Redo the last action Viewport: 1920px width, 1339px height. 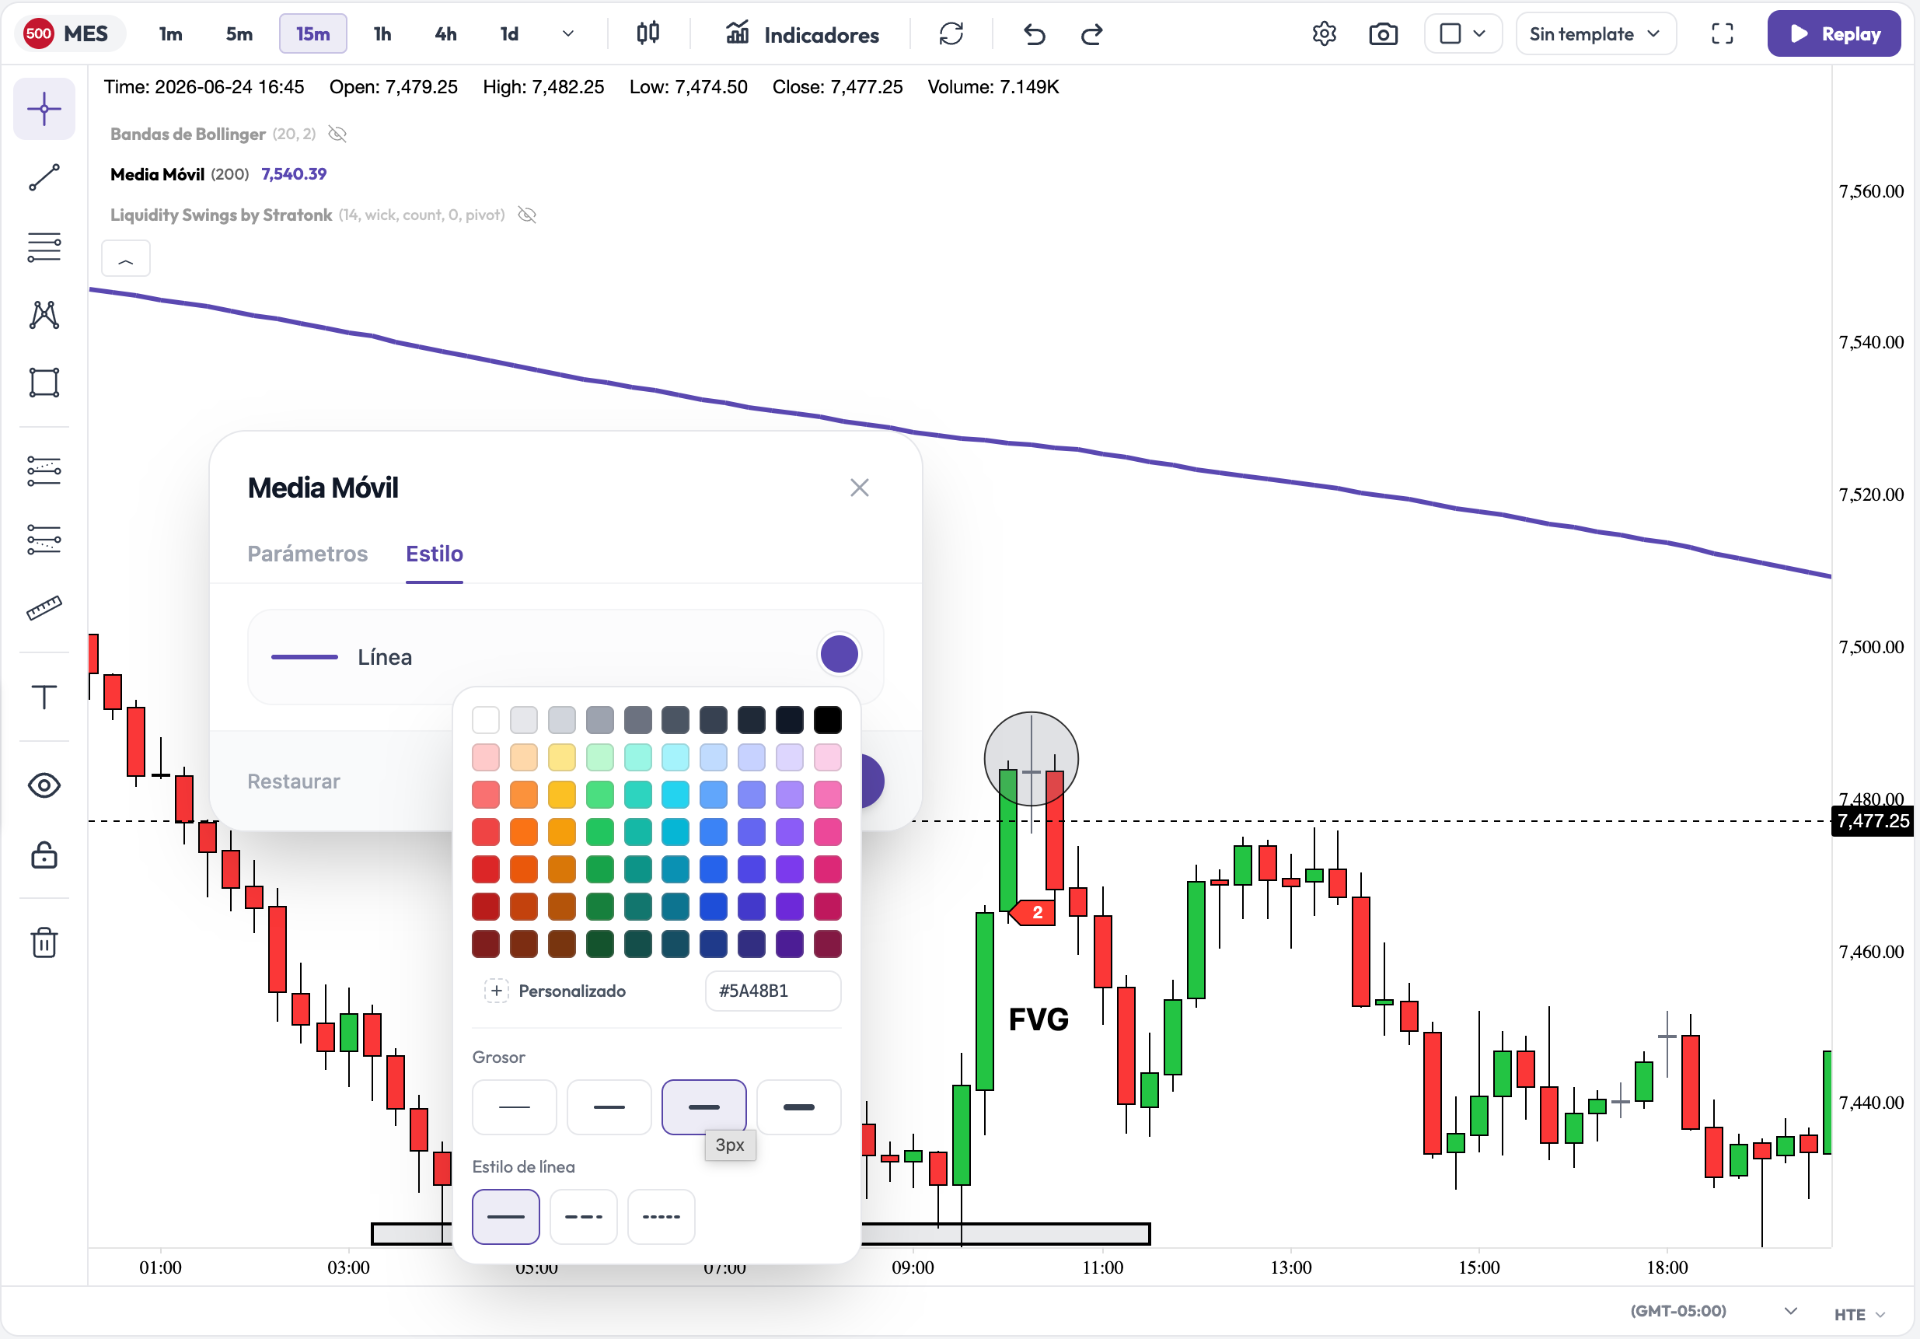click(x=1092, y=34)
